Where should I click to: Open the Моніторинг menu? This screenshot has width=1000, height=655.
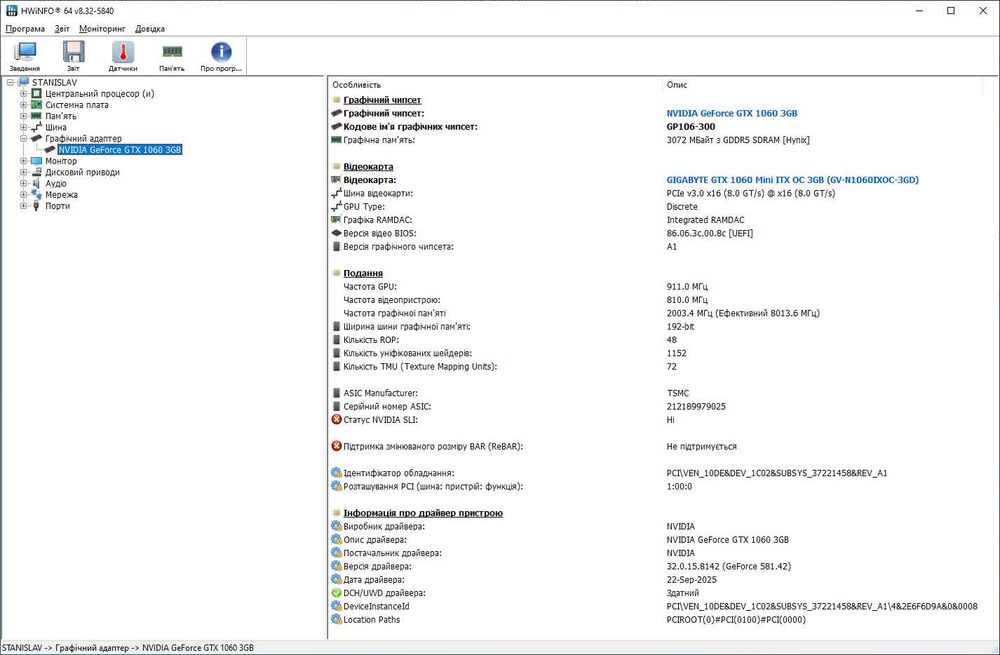(x=102, y=29)
